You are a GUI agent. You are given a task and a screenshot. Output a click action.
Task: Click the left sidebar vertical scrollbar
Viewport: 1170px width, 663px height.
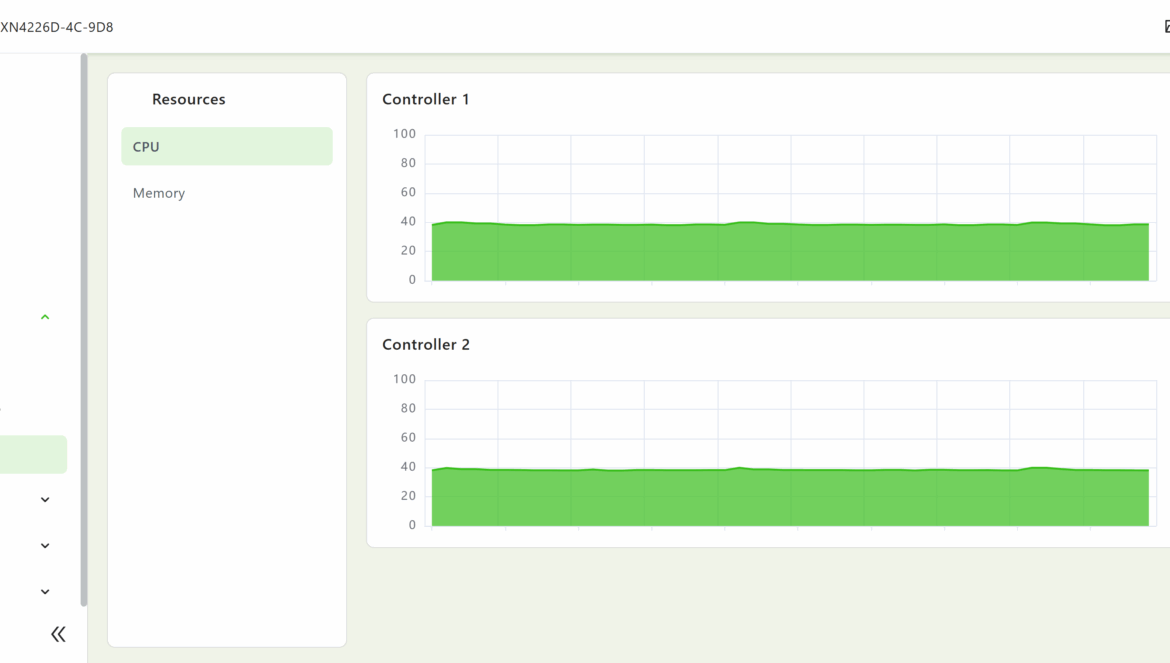(84, 330)
